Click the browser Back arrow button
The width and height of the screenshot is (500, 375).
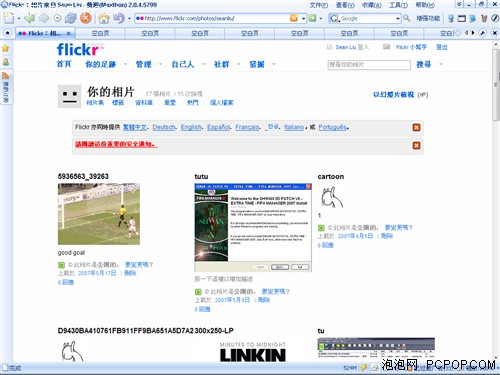[30, 18]
